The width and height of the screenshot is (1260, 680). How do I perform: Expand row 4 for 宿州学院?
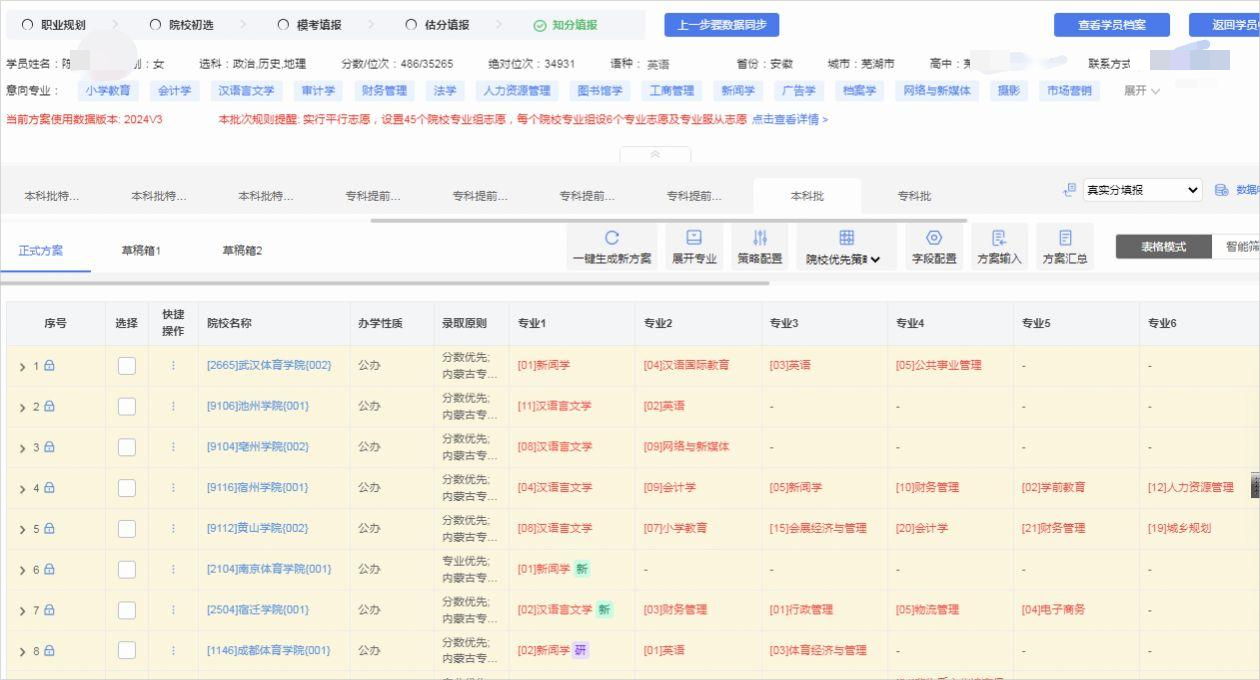tap(21, 487)
